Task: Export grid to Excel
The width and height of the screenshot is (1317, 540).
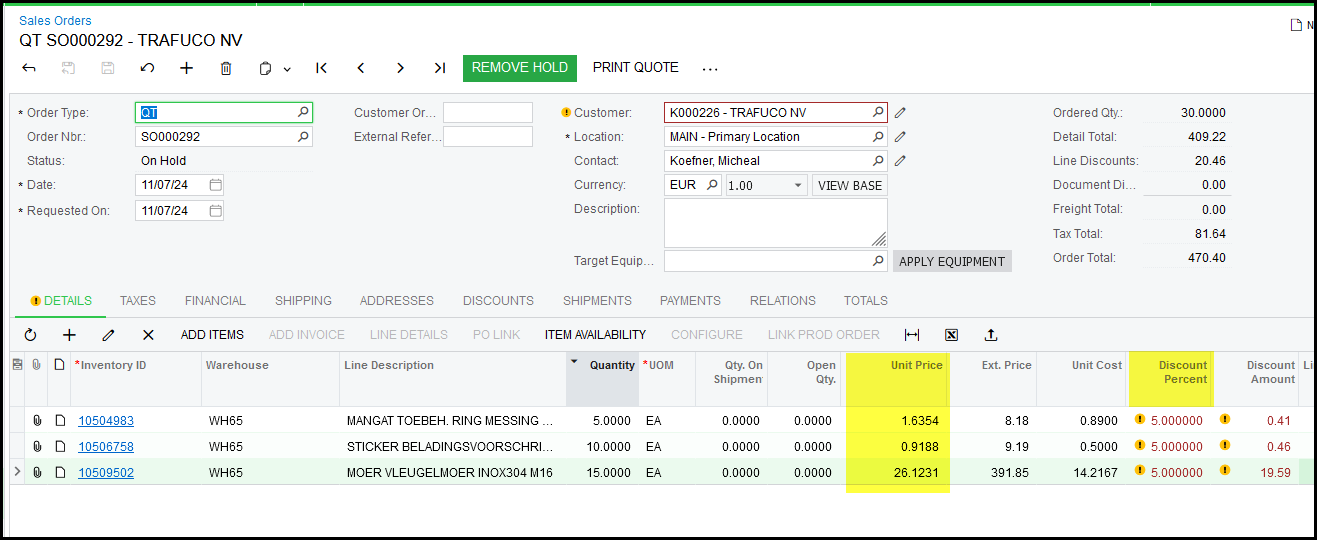Action: click(x=951, y=335)
